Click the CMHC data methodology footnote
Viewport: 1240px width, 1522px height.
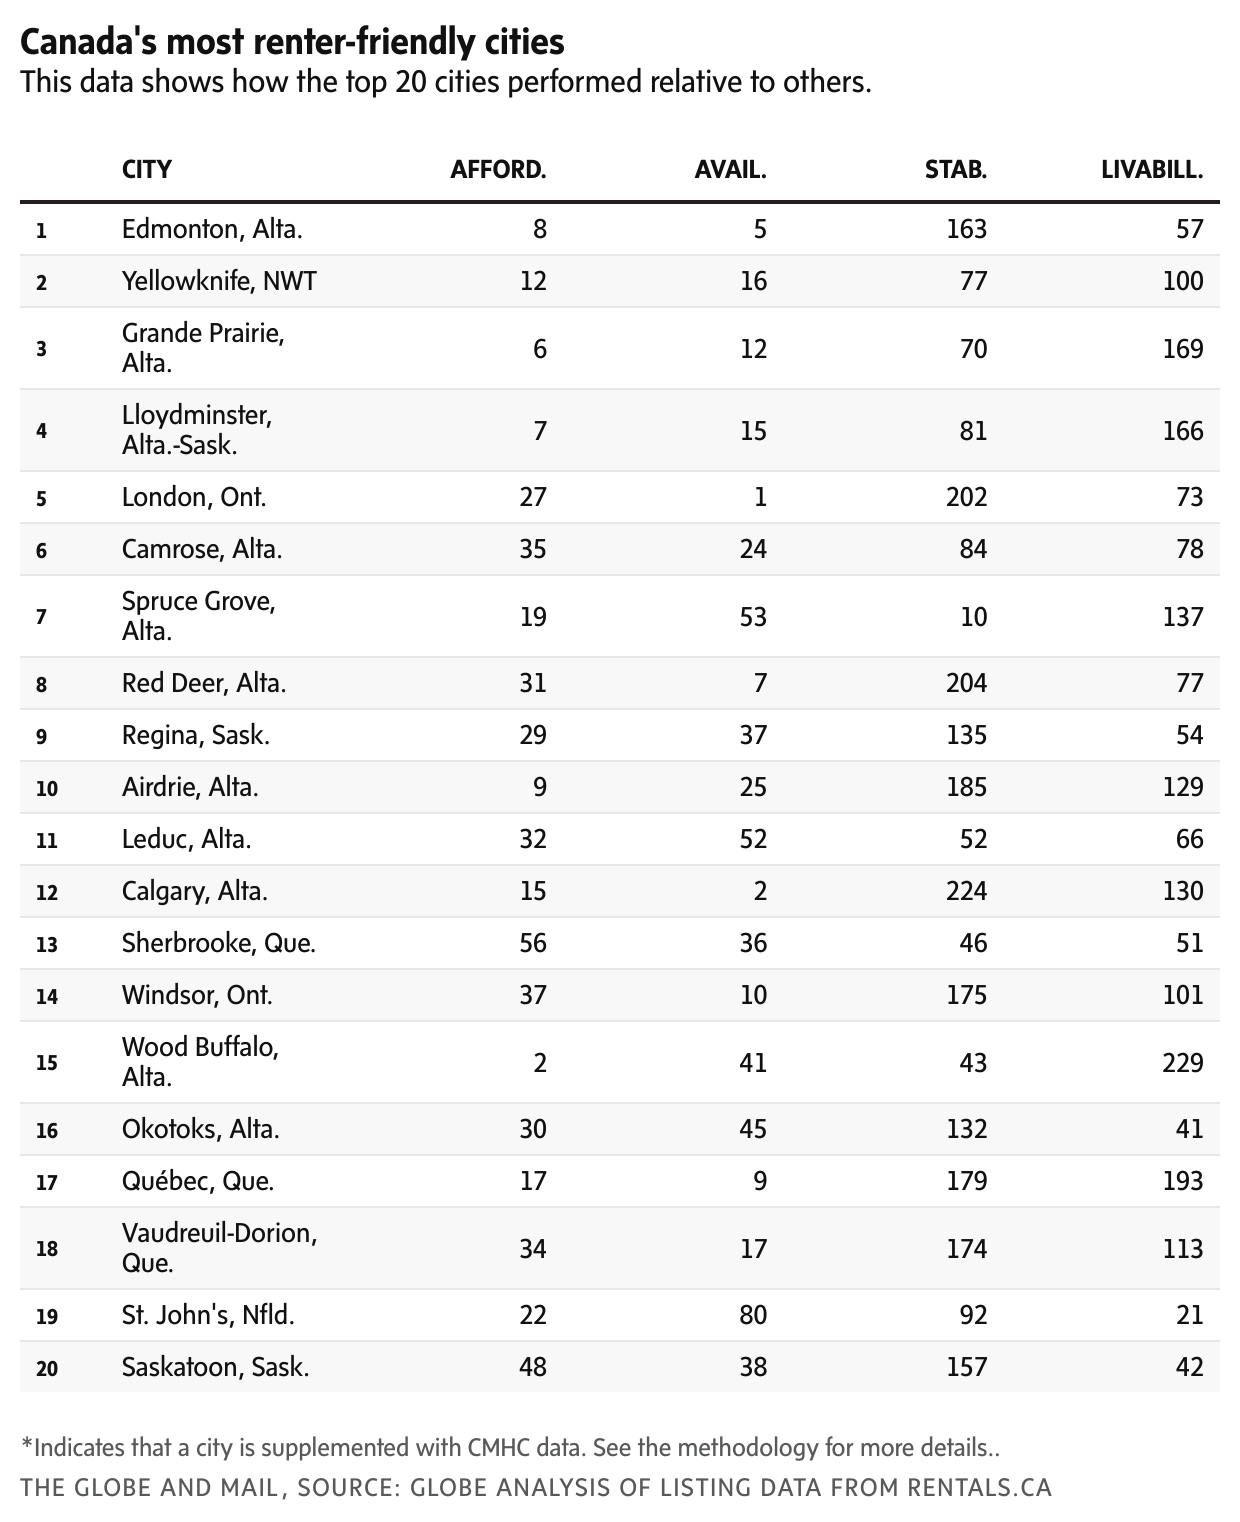point(510,1447)
